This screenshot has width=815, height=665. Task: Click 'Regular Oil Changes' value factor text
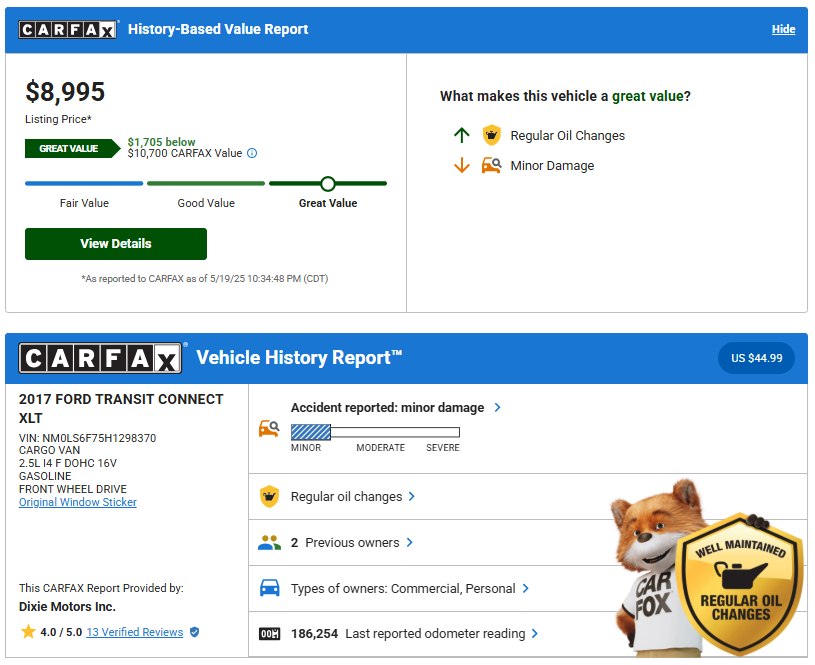(568, 136)
